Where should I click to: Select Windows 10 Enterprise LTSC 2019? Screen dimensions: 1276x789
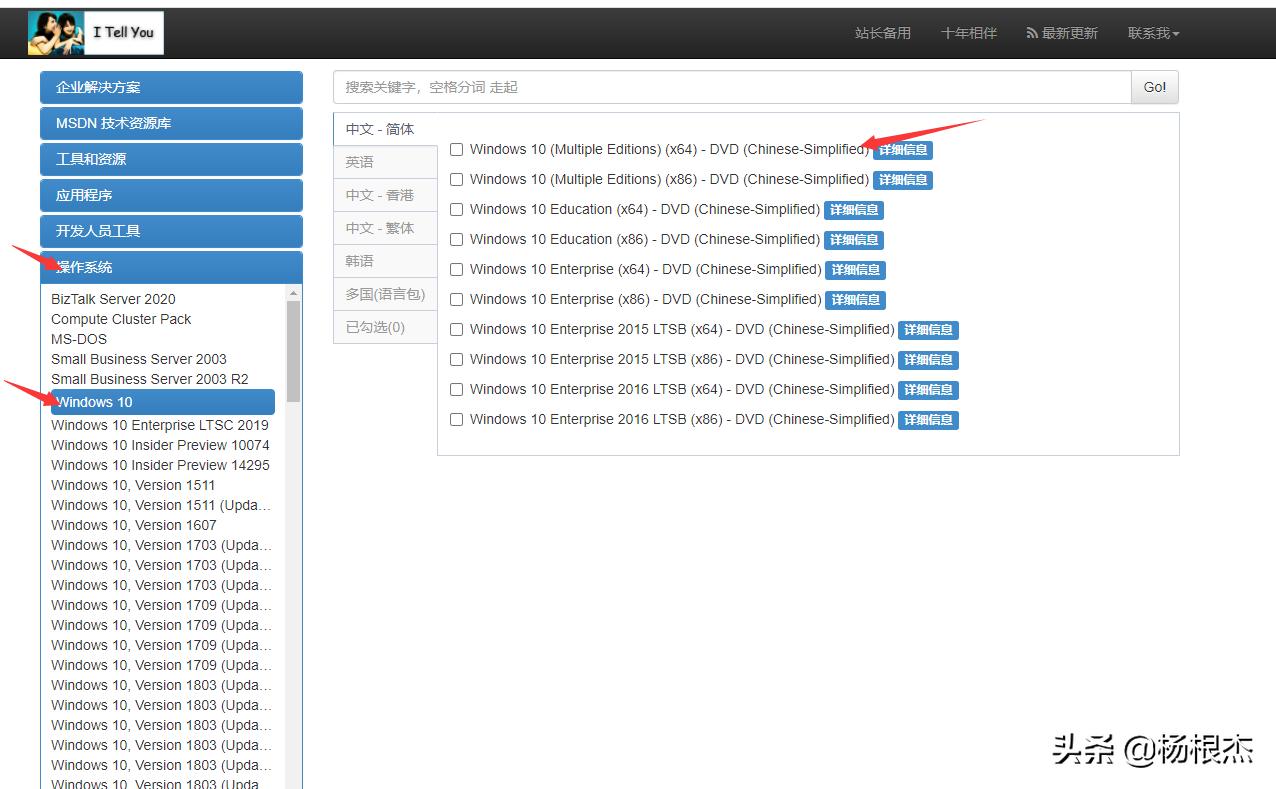pos(159,425)
